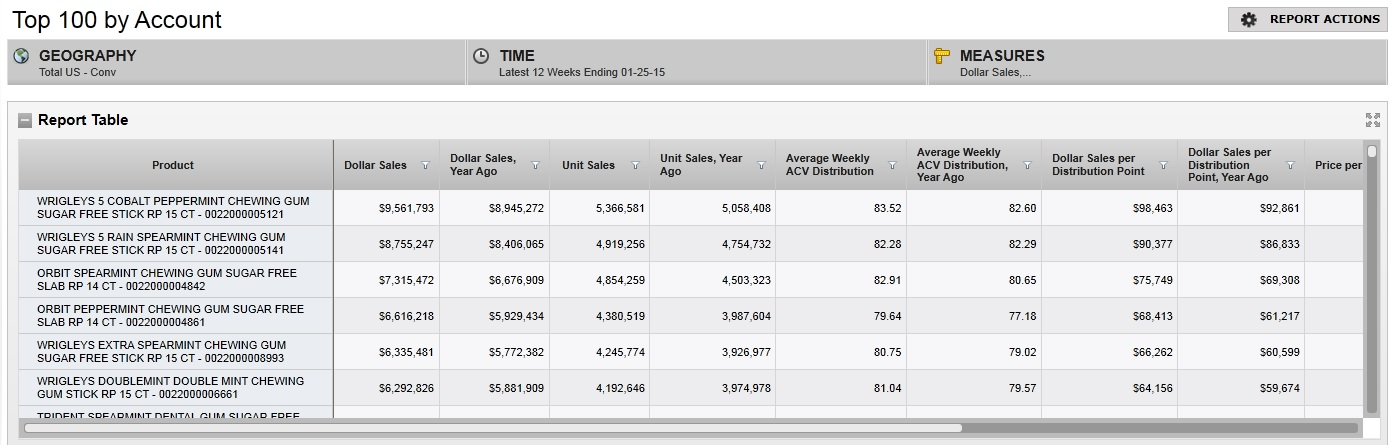Open Dollar Sales per Distribution Point filter
This screenshot has height=445, width=1399.
point(1162,166)
